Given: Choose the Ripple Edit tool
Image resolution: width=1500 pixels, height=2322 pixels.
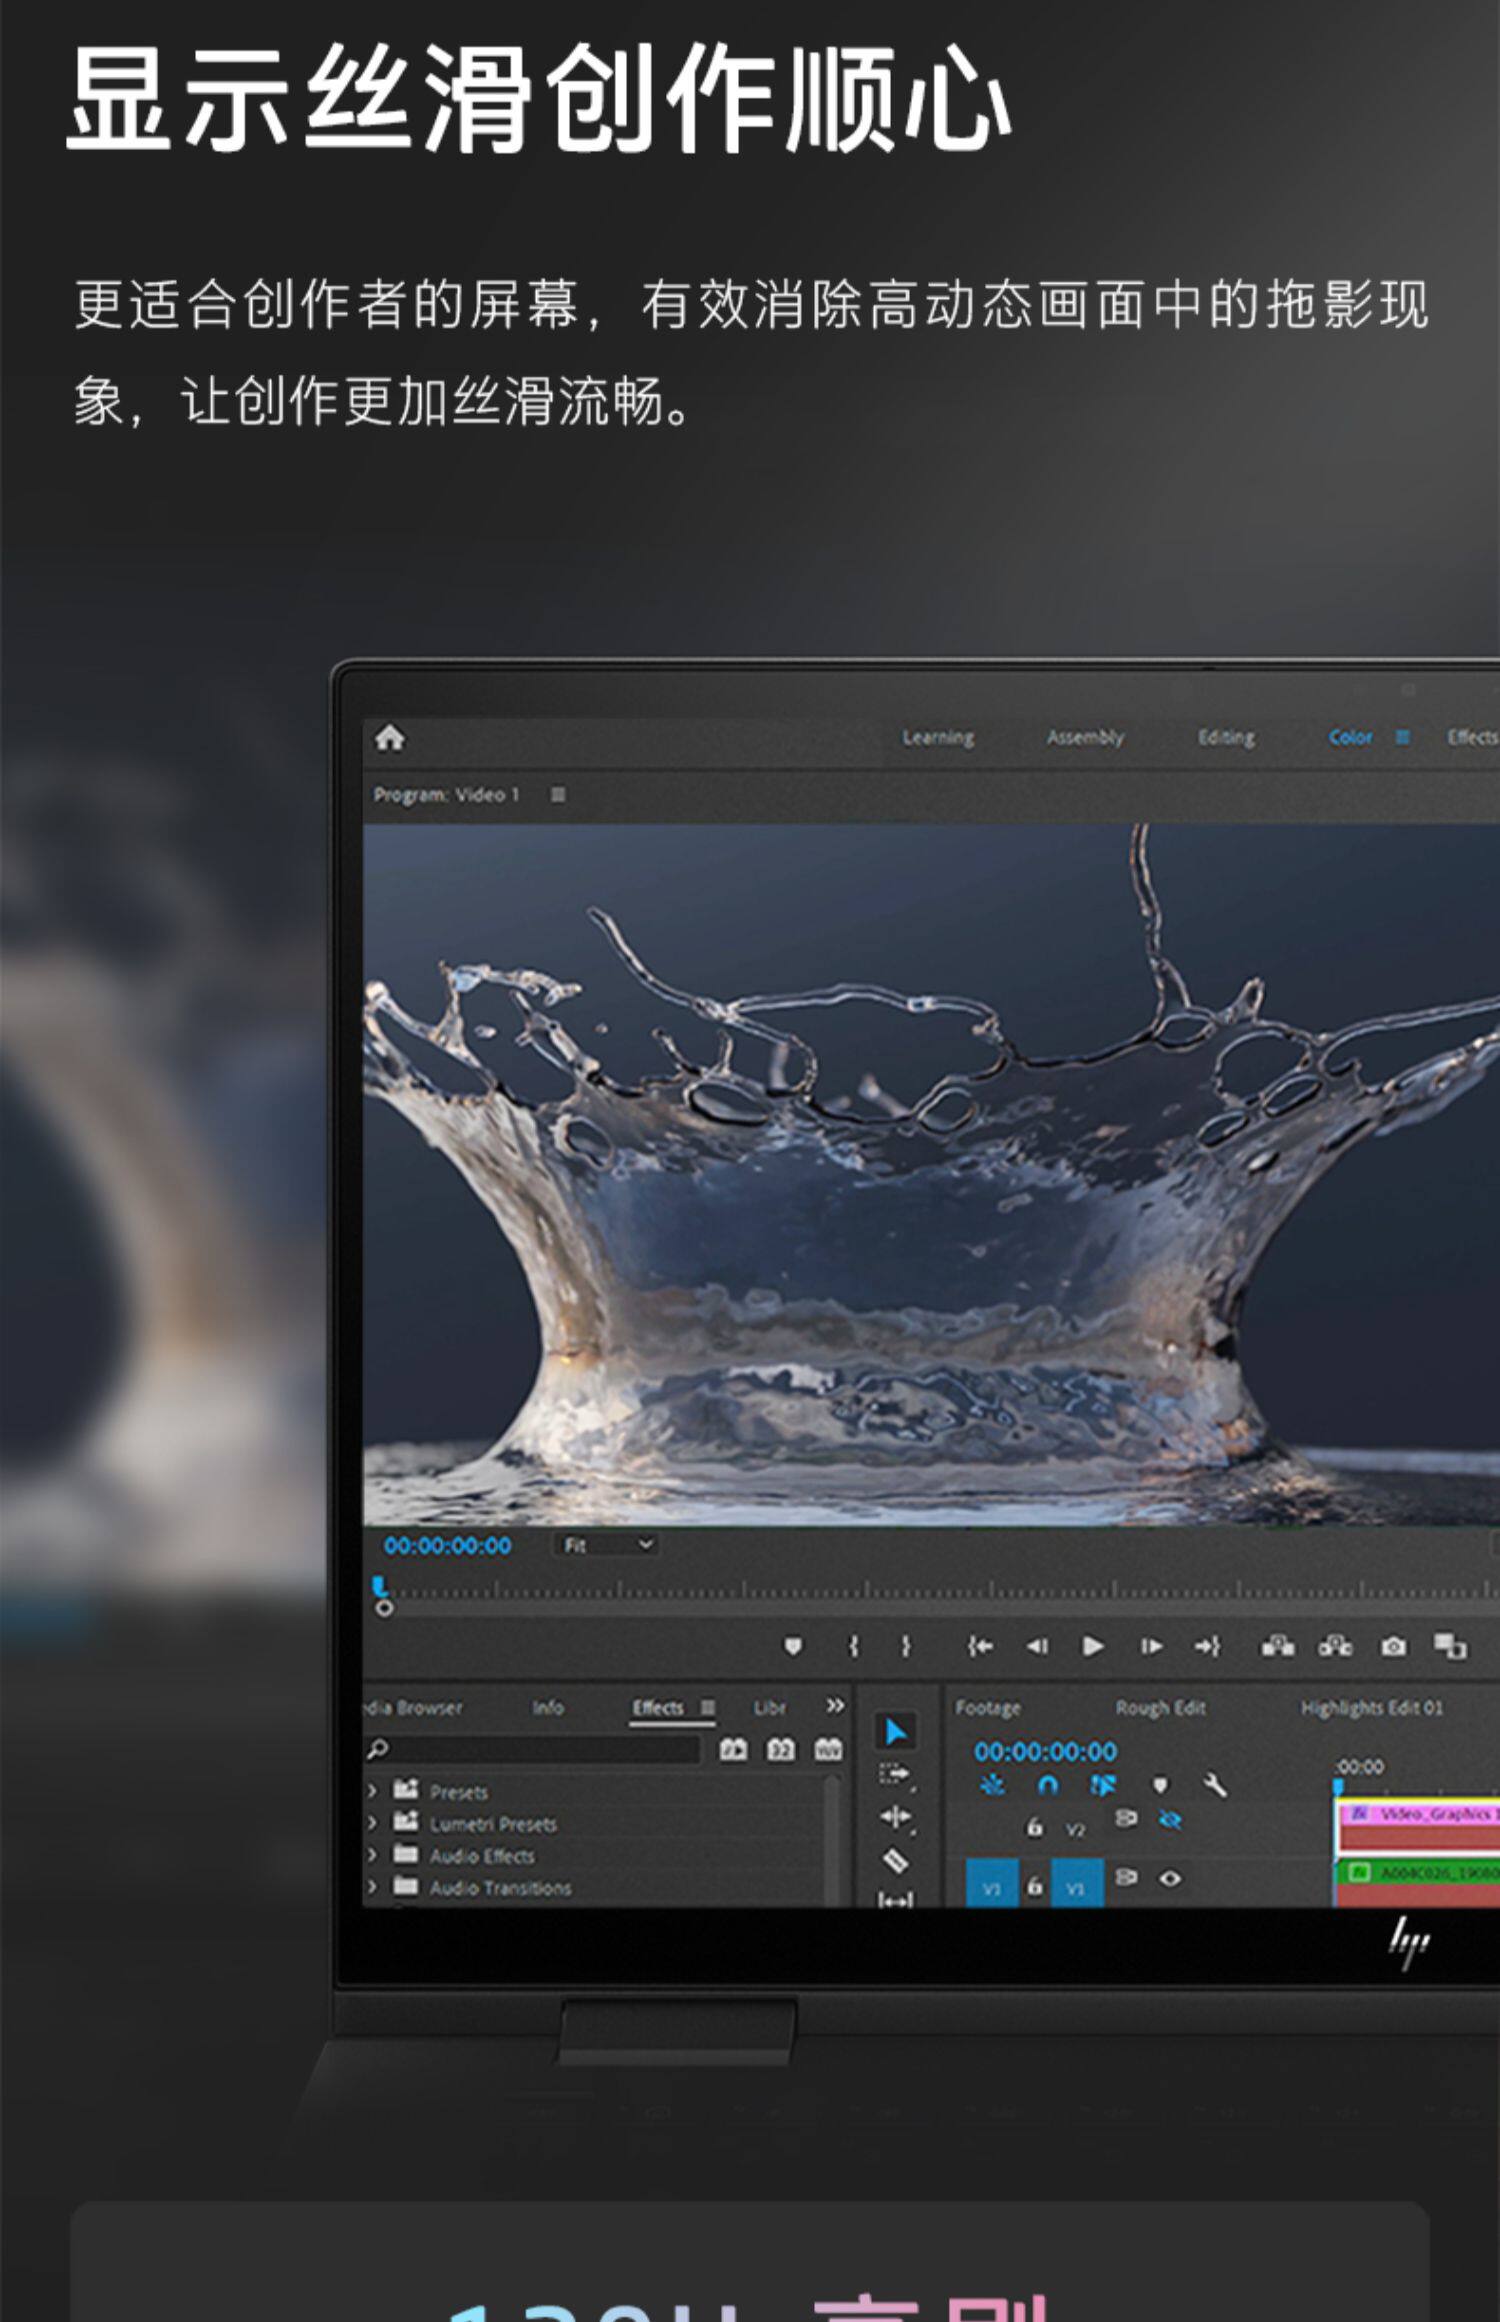Looking at the screenshot, I should click(x=894, y=1816).
